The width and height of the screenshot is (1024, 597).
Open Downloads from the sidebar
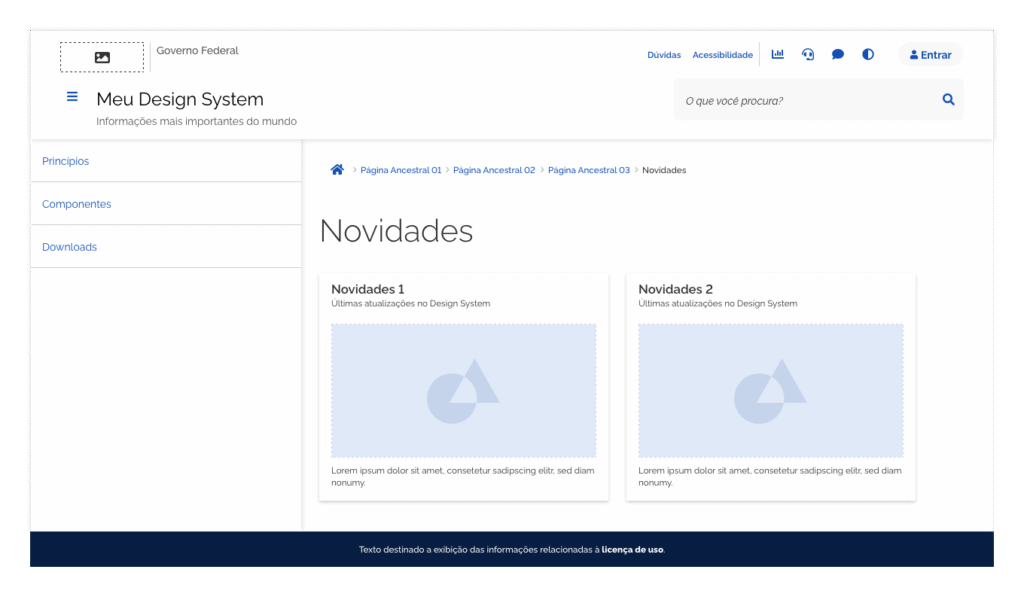pos(69,247)
